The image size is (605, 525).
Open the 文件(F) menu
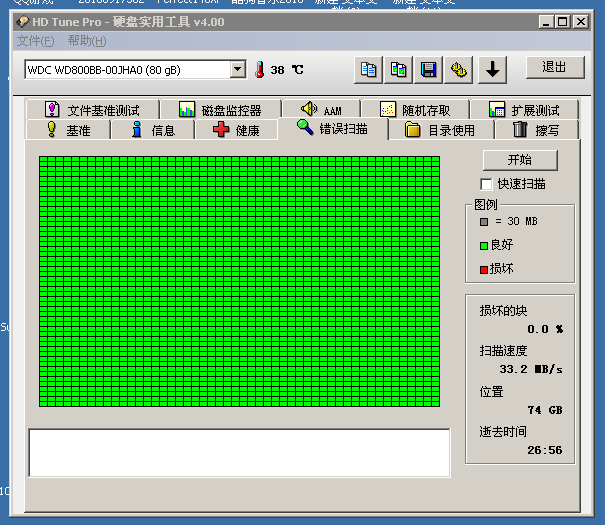[35, 41]
